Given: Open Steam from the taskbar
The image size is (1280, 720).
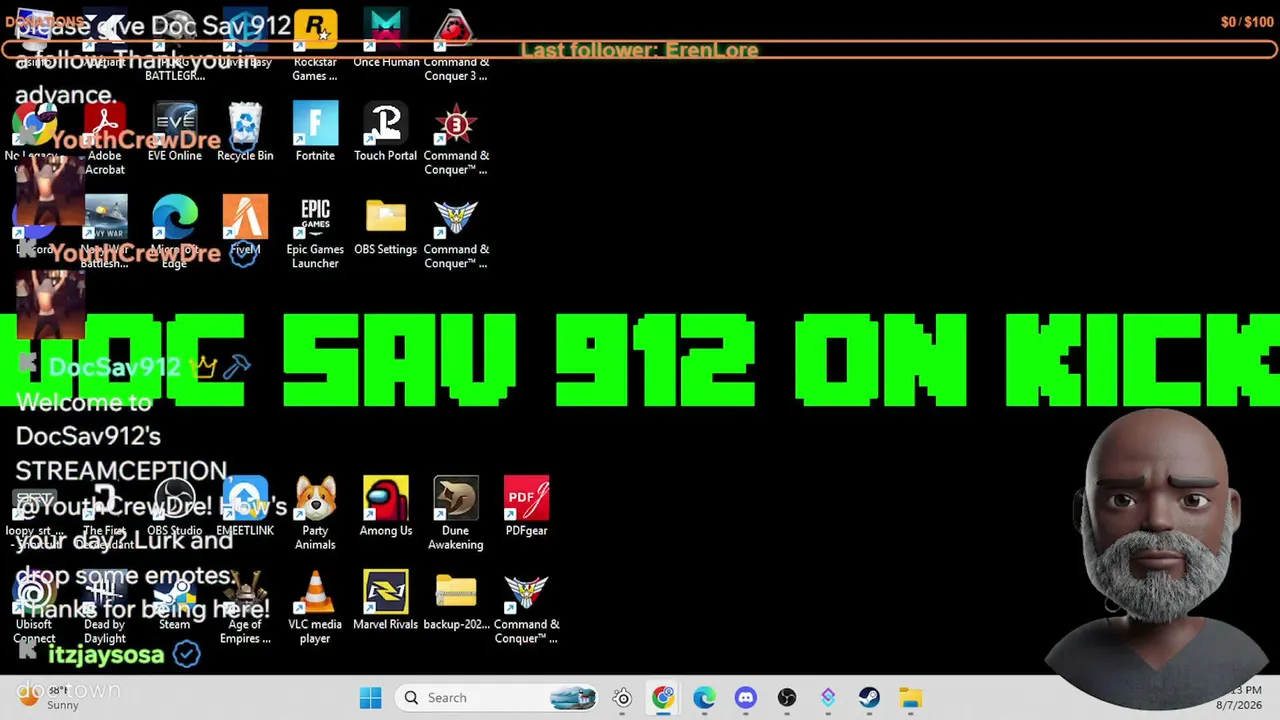Looking at the screenshot, I should [869, 698].
